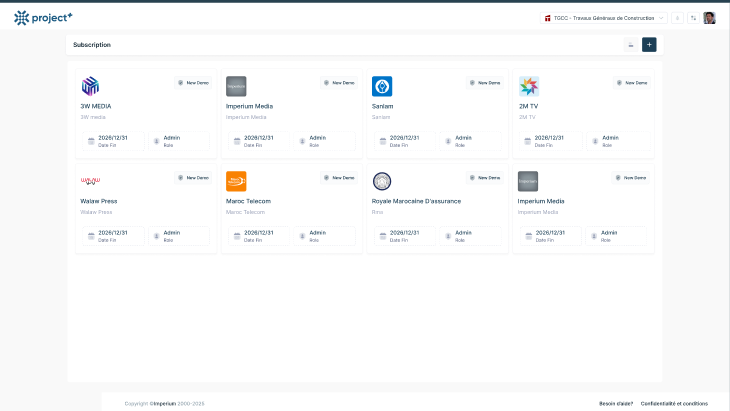Click the Maroc Telecom orange logo
730x411 pixels.
point(236,181)
